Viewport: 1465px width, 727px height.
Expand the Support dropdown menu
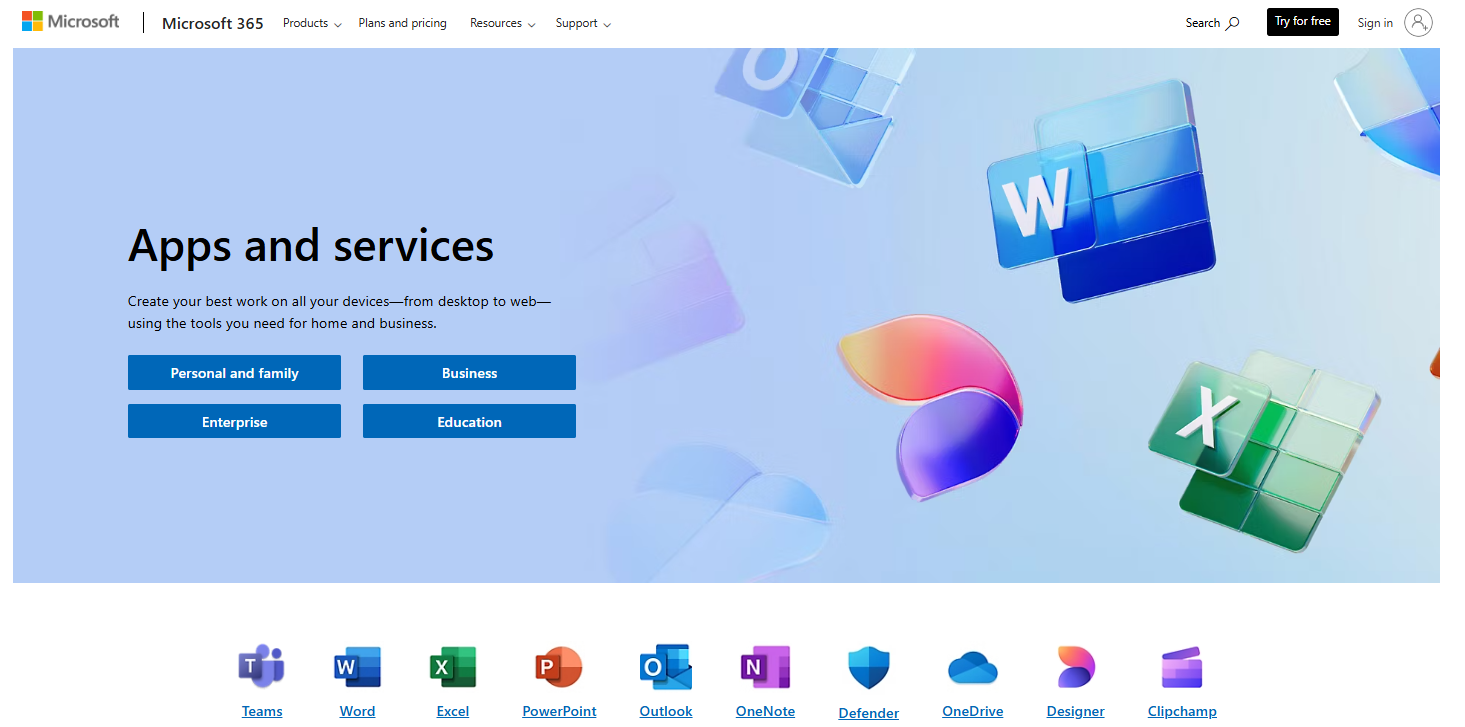click(583, 23)
